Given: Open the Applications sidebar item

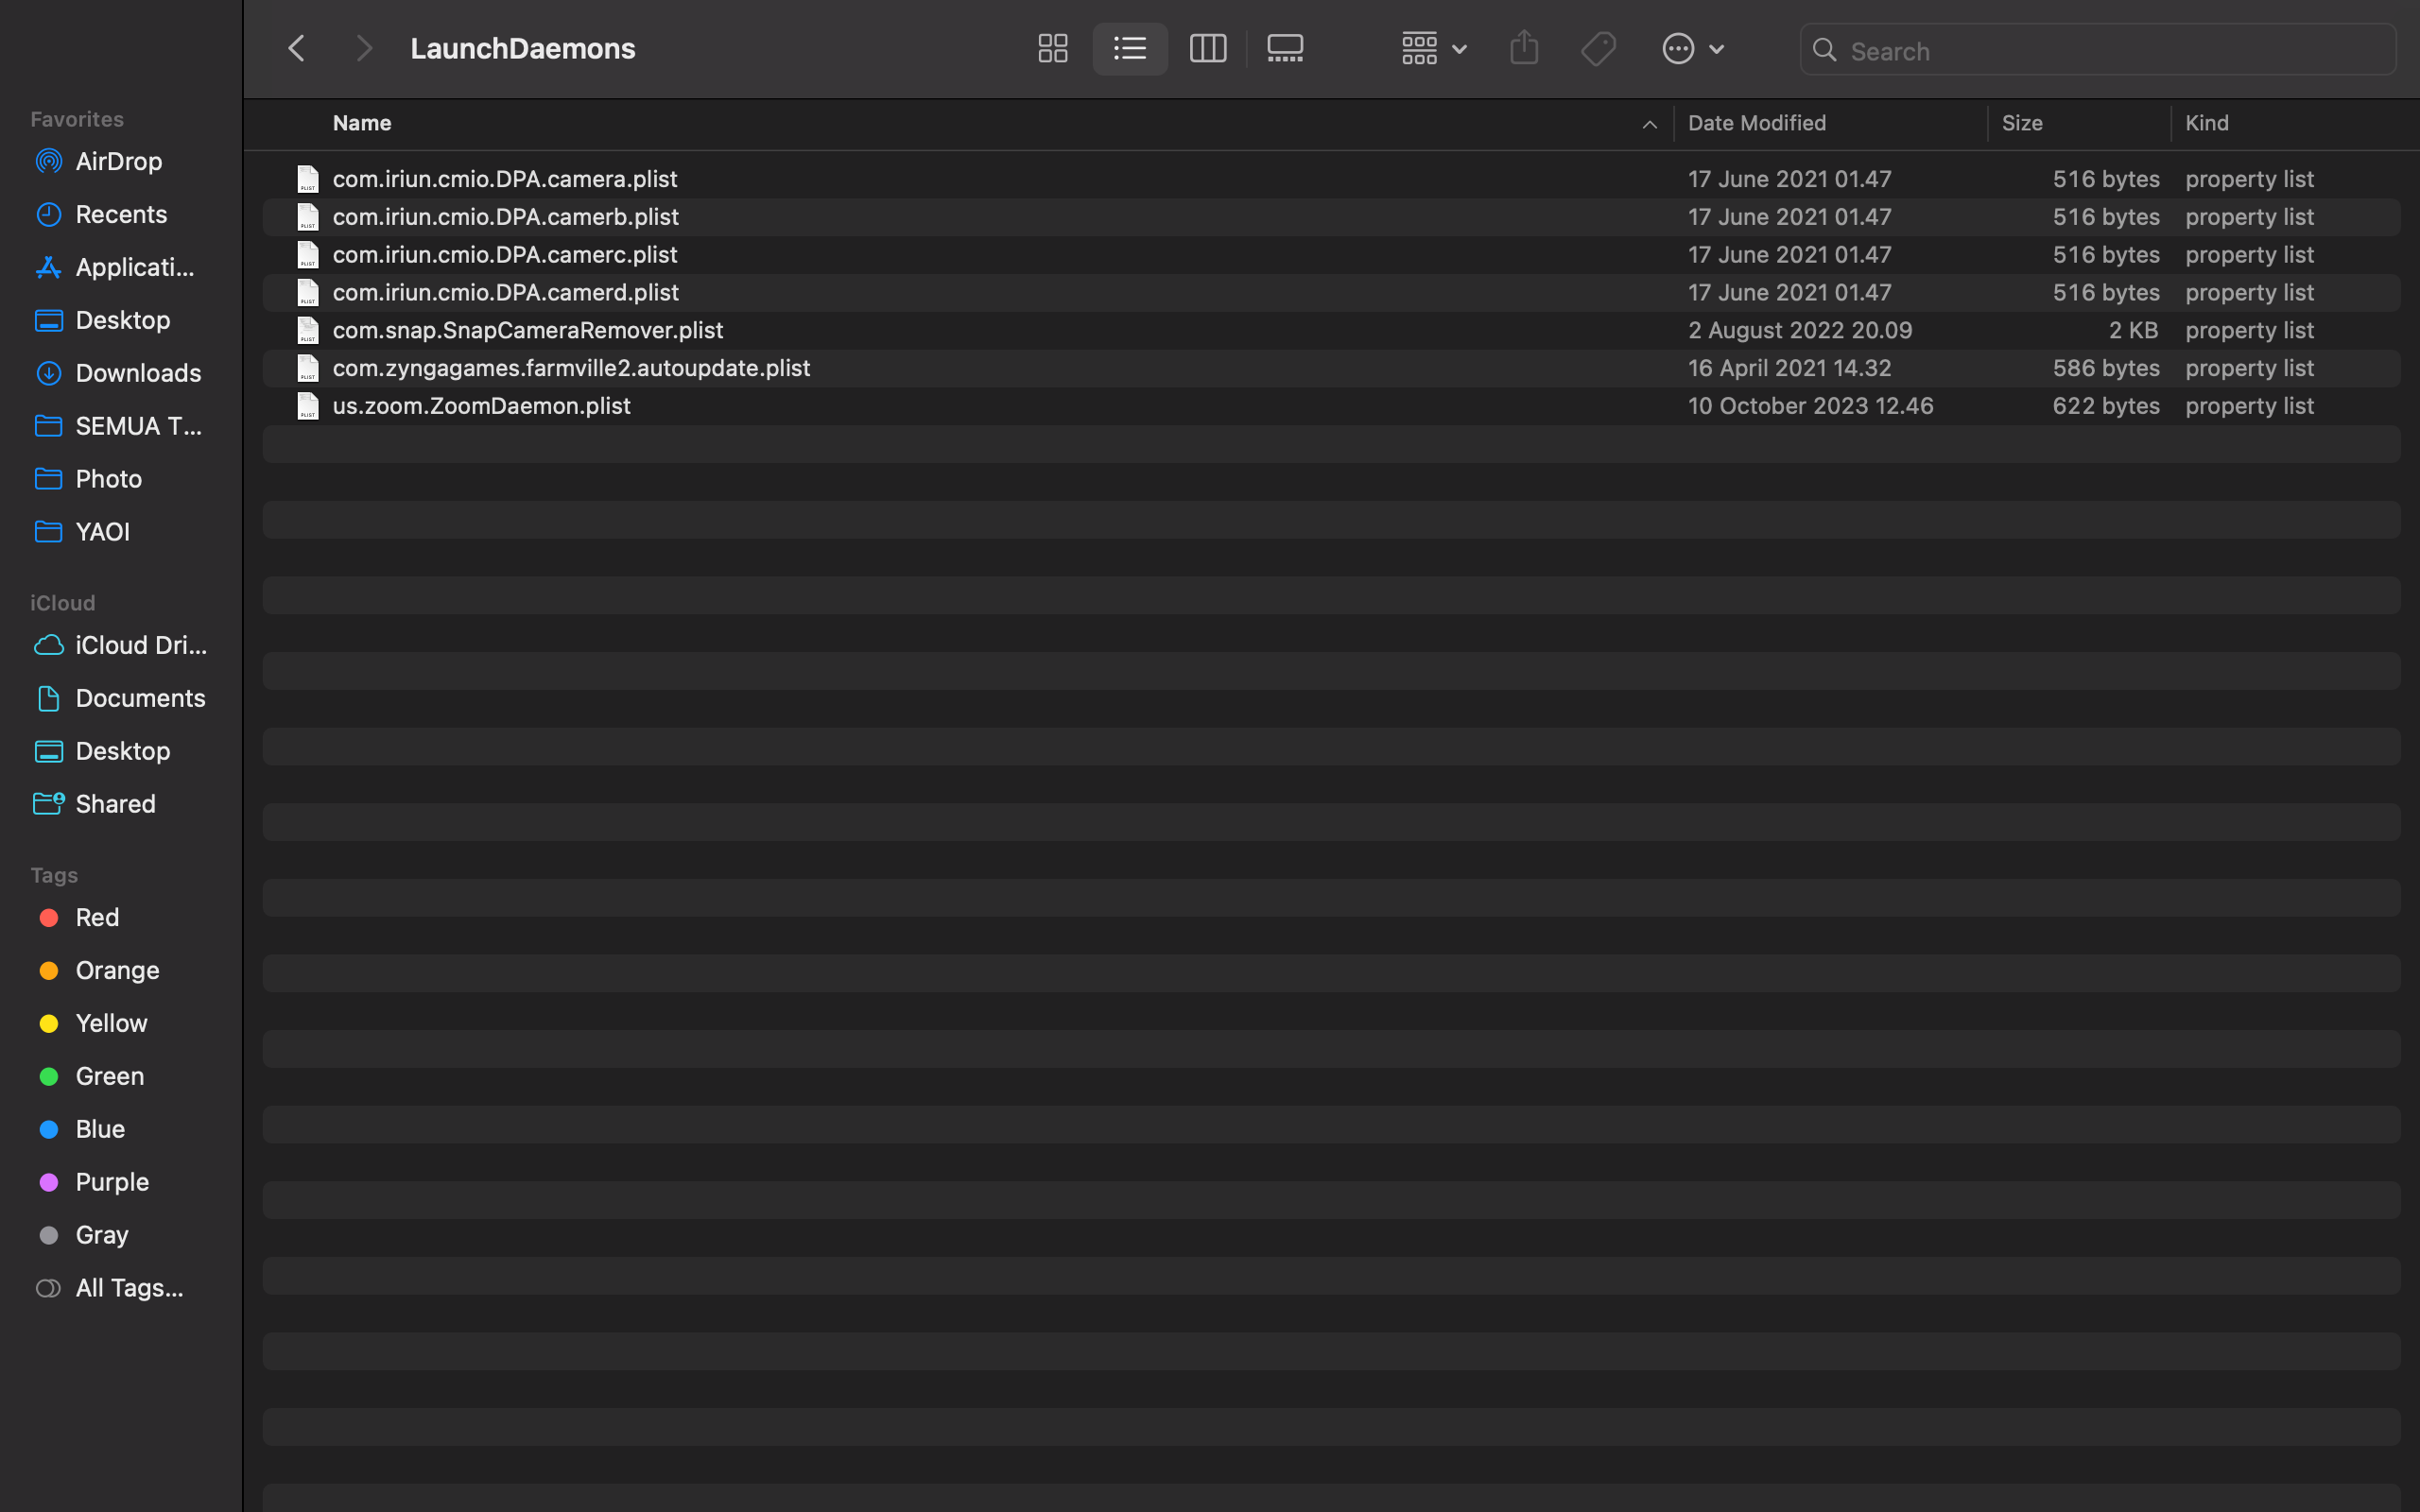Looking at the screenshot, I should pos(134,267).
